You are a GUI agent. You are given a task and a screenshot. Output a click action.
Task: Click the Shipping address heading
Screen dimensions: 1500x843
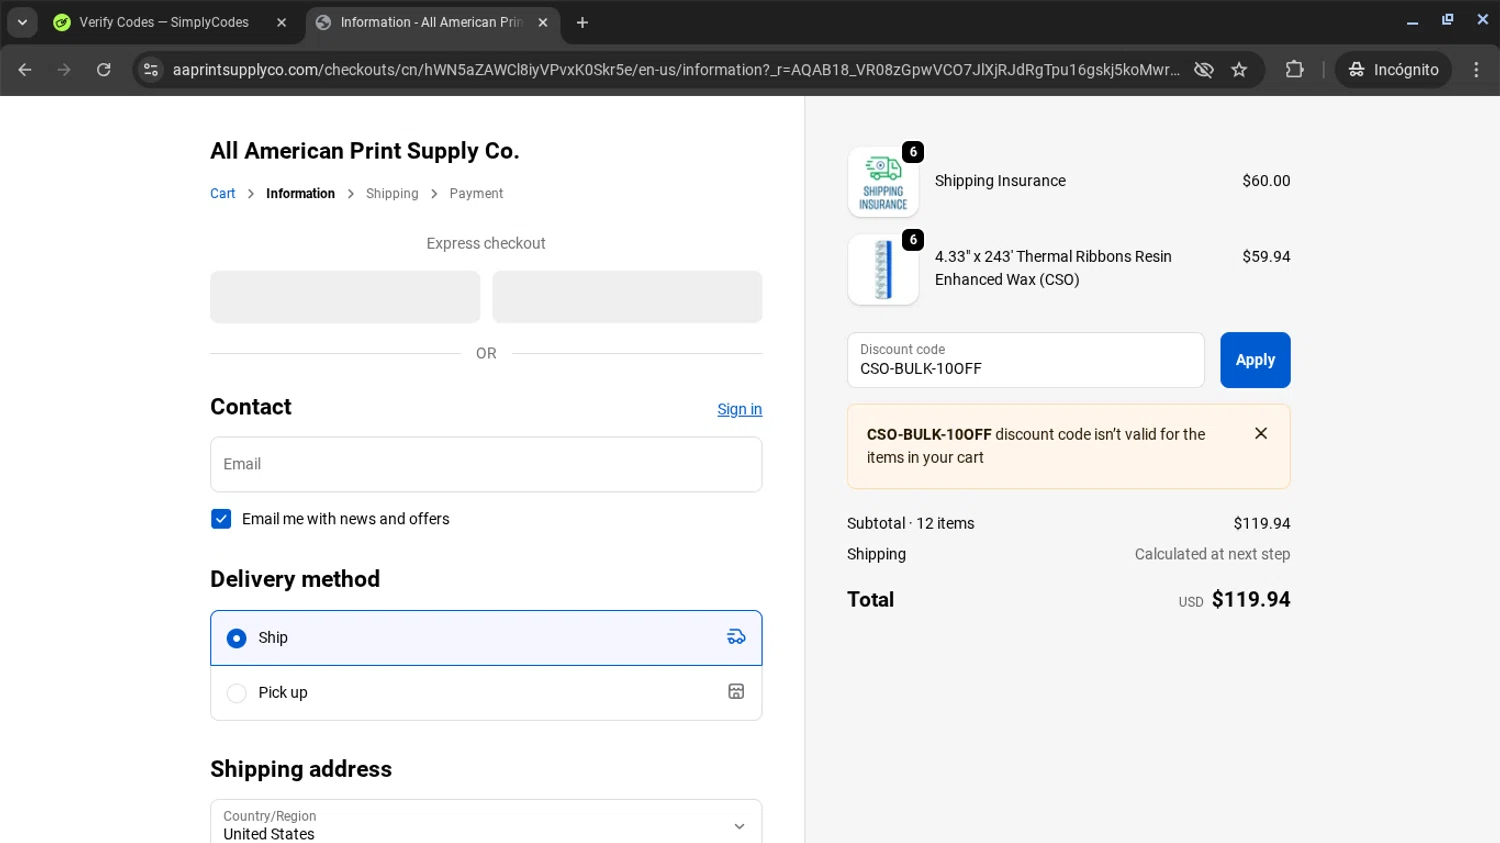(301, 769)
